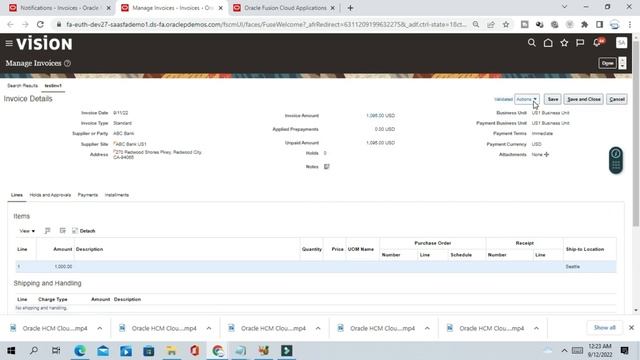640x360 pixels.
Task: Open Chrome three-dot menu
Action: (630, 24)
